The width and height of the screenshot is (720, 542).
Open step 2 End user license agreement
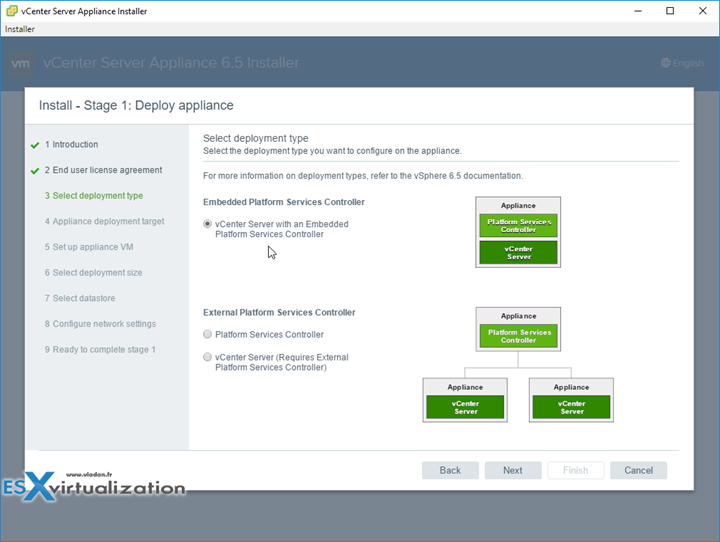pos(103,171)
